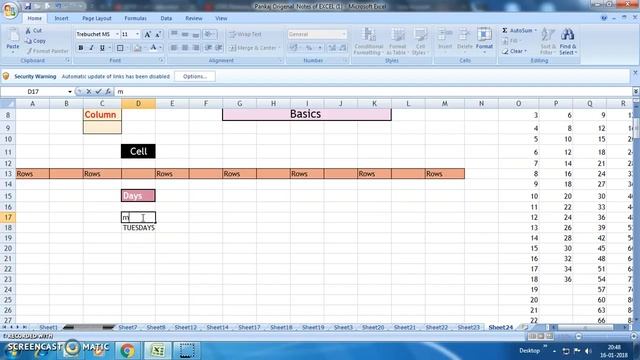Open the Number Format dropdown
Viewport: 640px width, 360px height.
point(344,34)
